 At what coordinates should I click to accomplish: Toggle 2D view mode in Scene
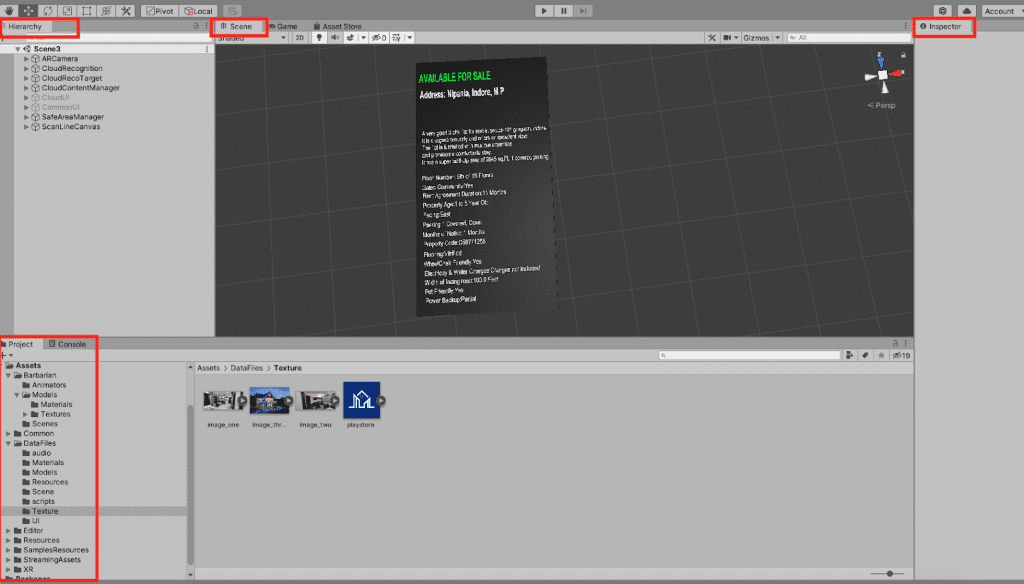[x=299, y=37]
